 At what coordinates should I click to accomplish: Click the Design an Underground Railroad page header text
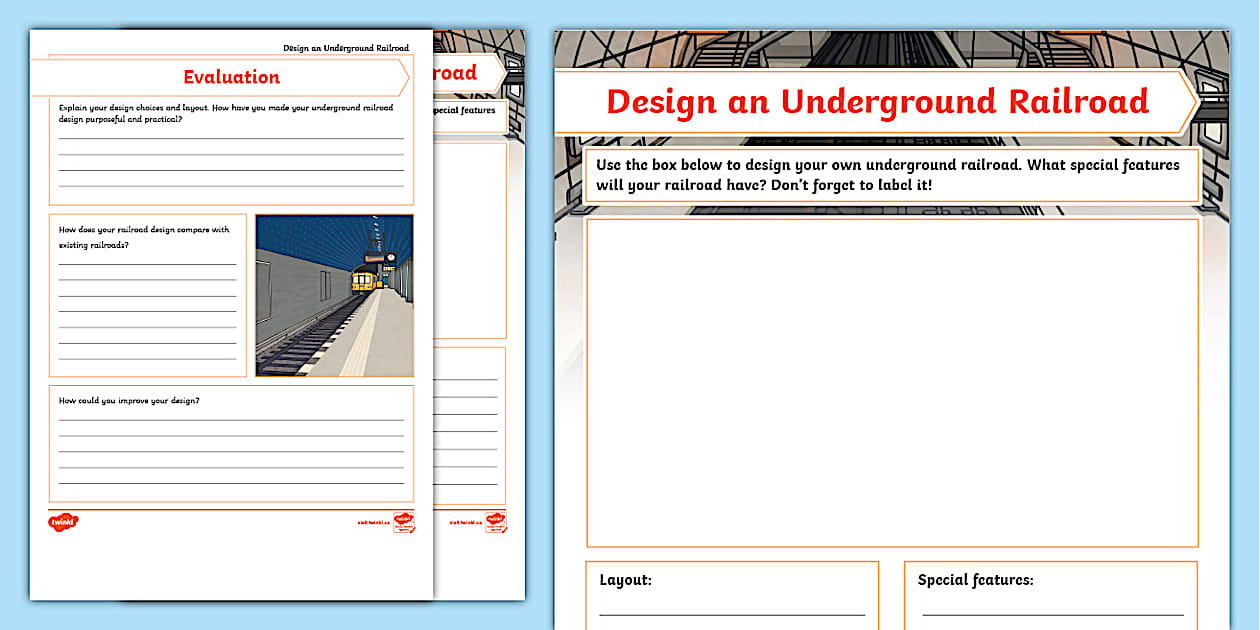345,46
